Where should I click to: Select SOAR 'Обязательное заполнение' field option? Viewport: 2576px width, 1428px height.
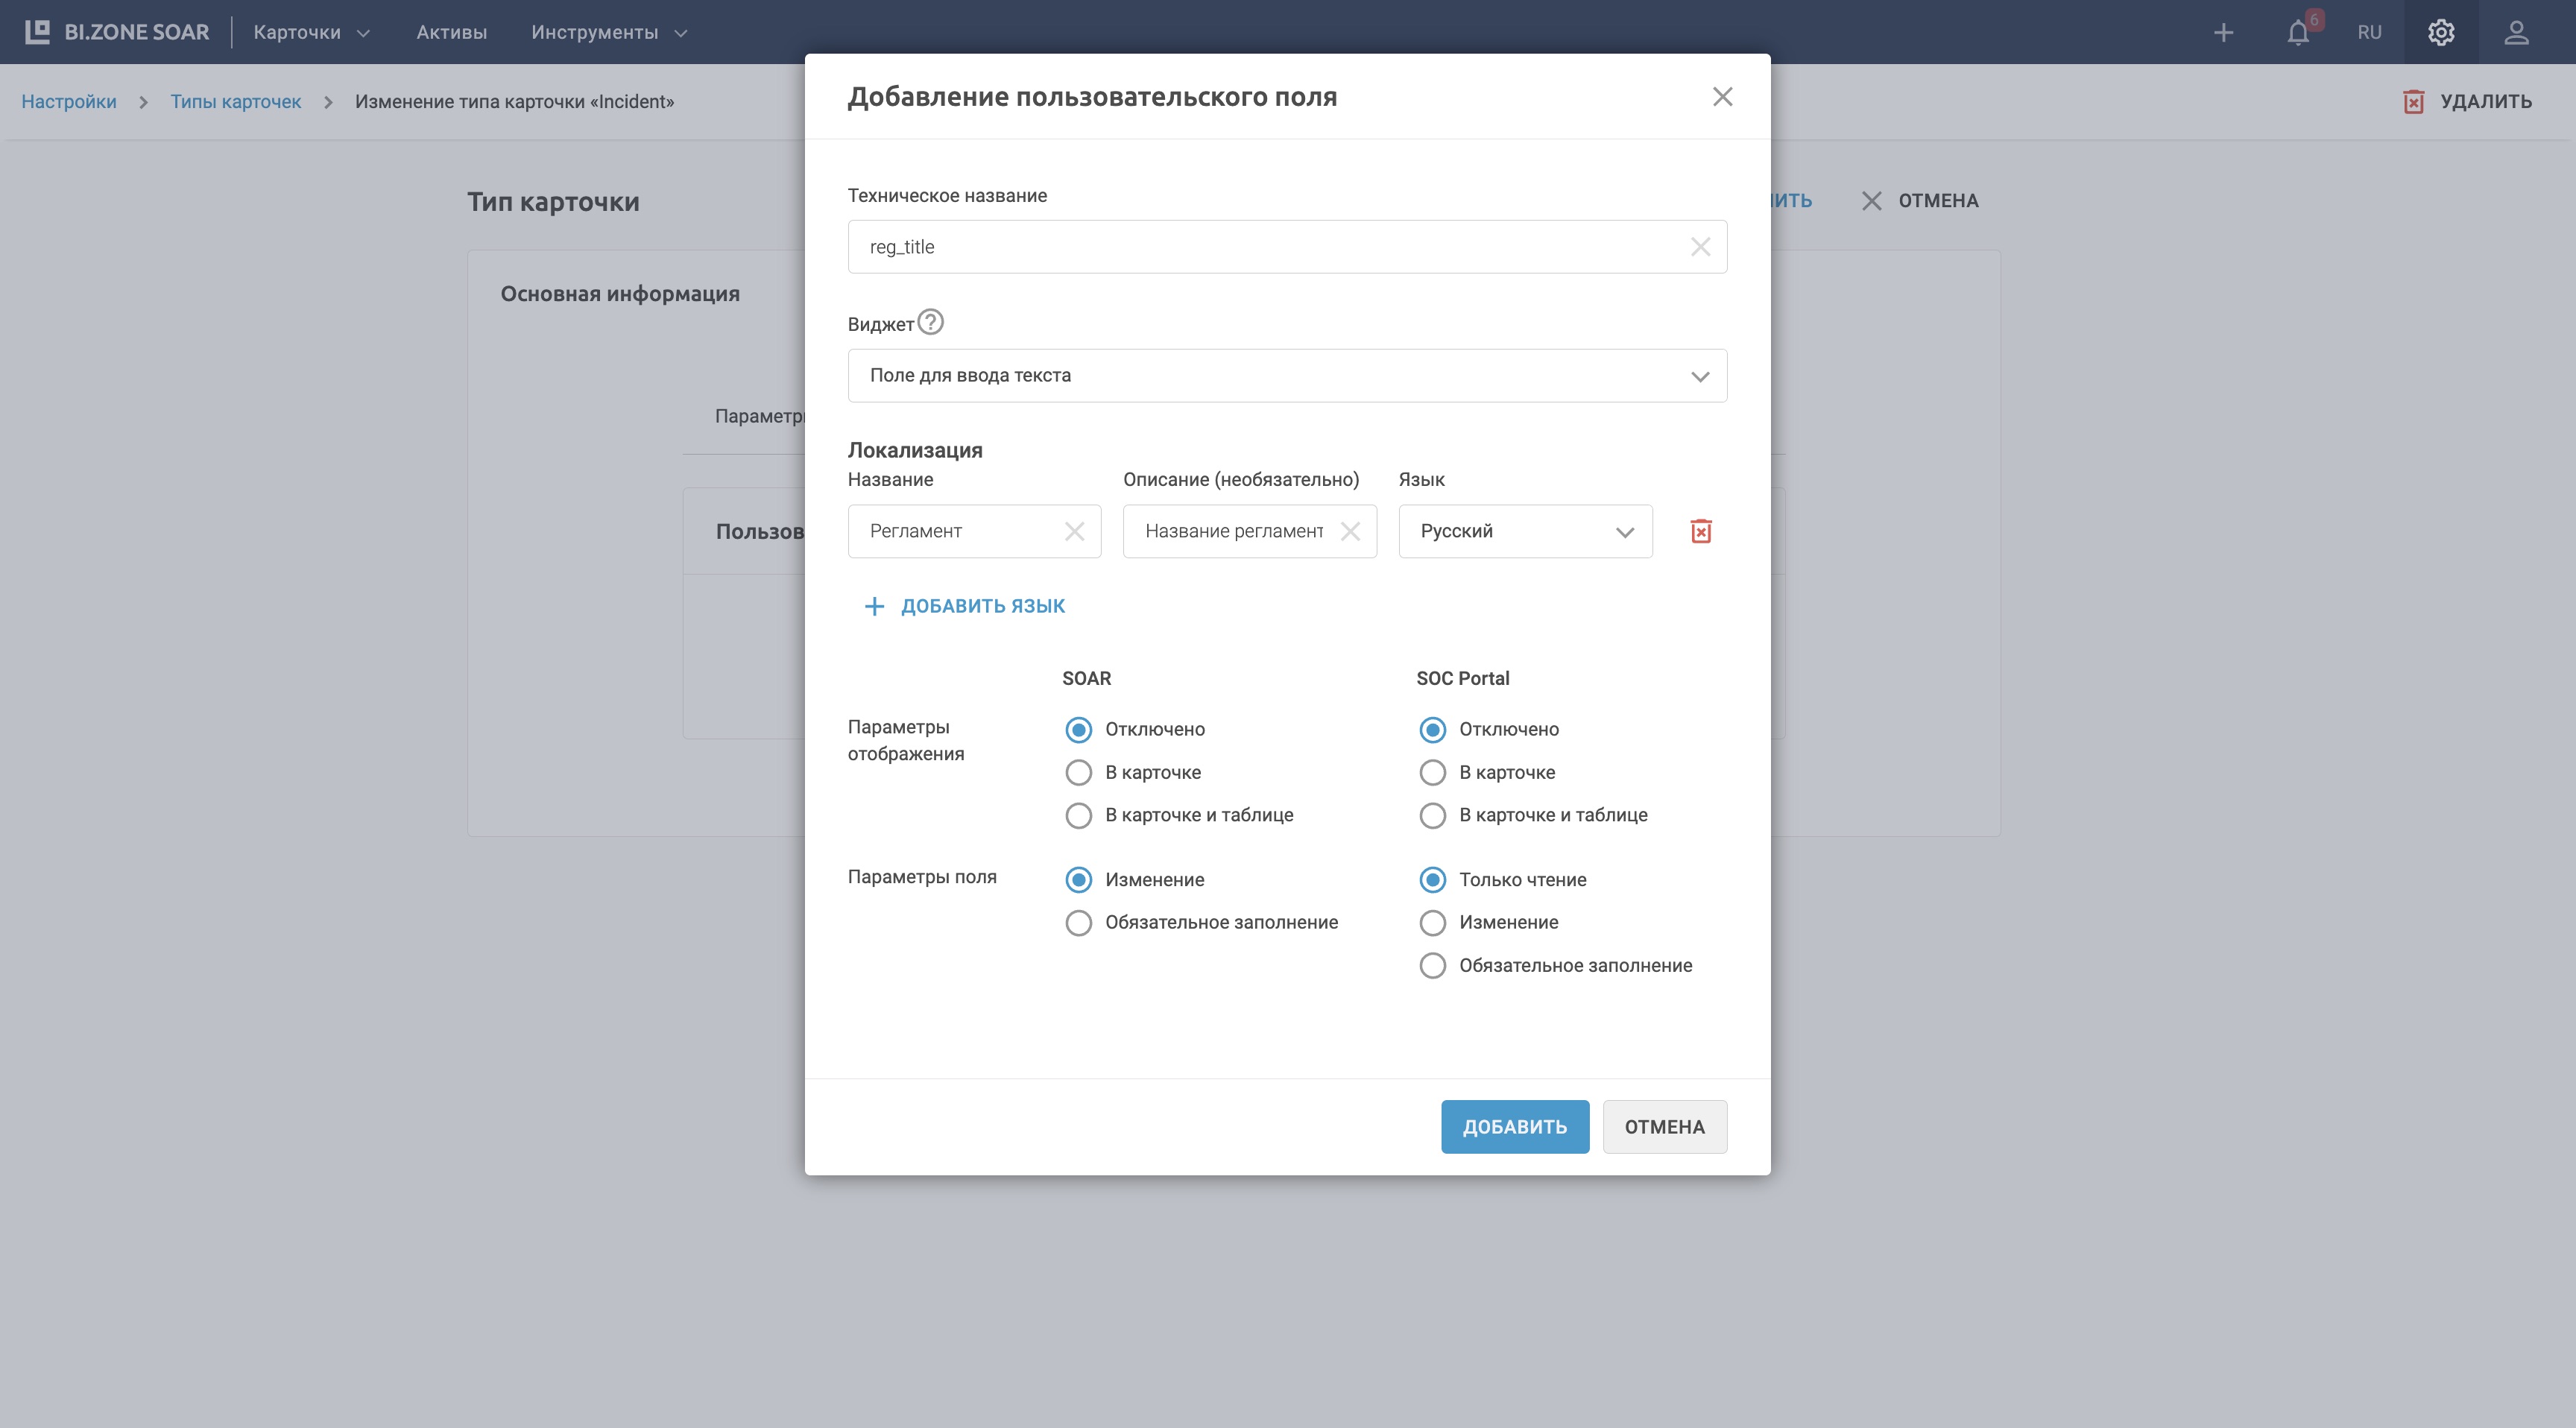point(1078,922)
